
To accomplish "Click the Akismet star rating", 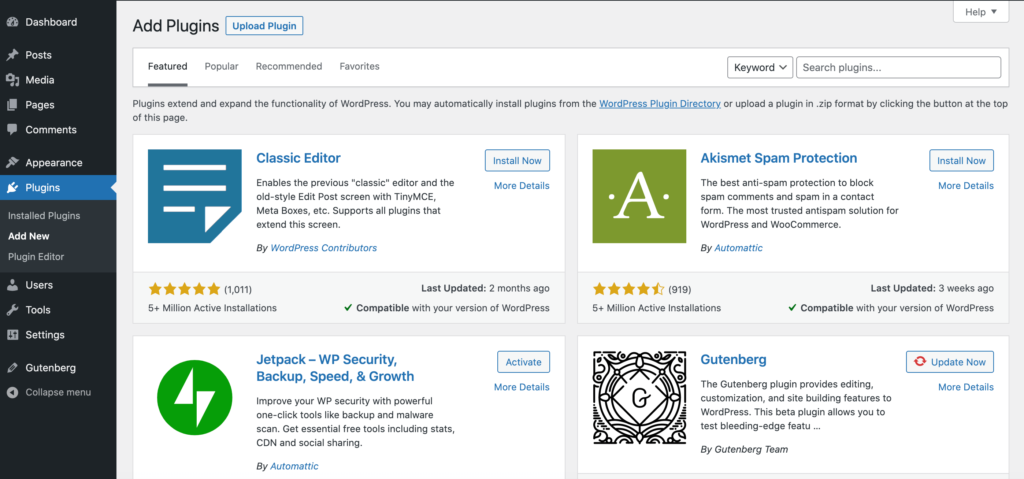I will (x=629, y=289).
